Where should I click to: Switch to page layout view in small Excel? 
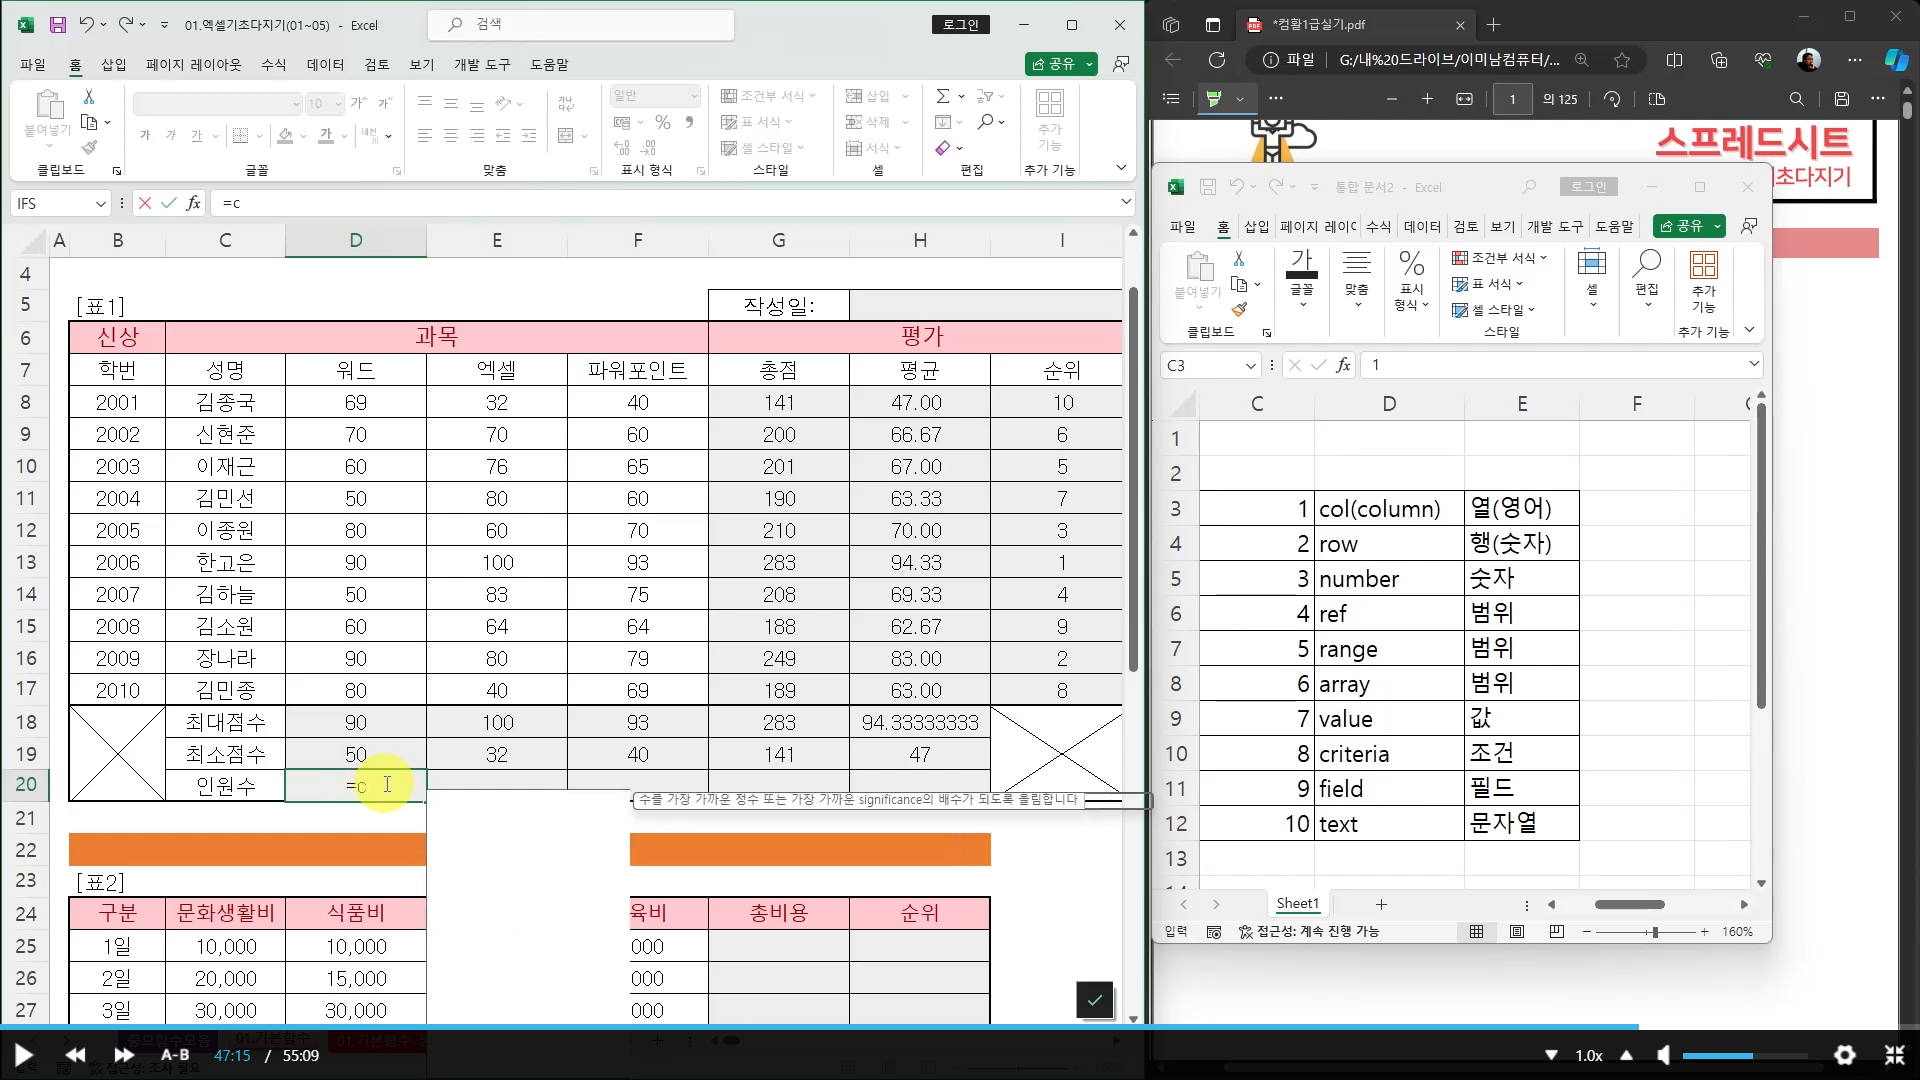coord(1517,931)
